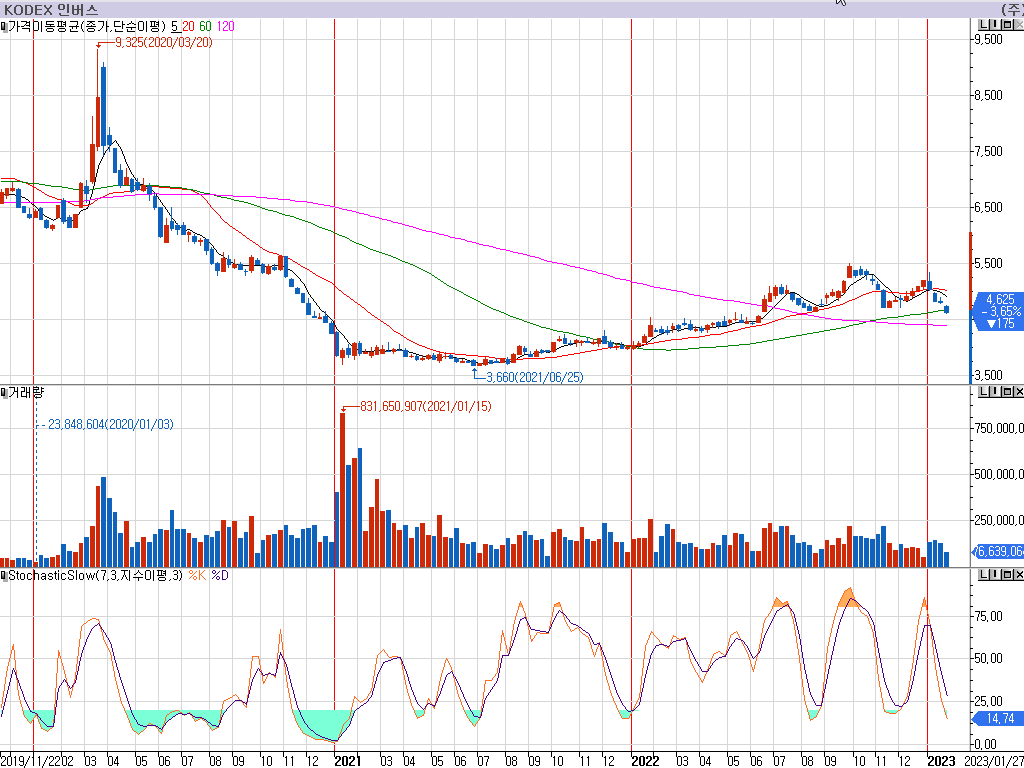Click the 250,000,0 volume axis label

pos(999,520)
